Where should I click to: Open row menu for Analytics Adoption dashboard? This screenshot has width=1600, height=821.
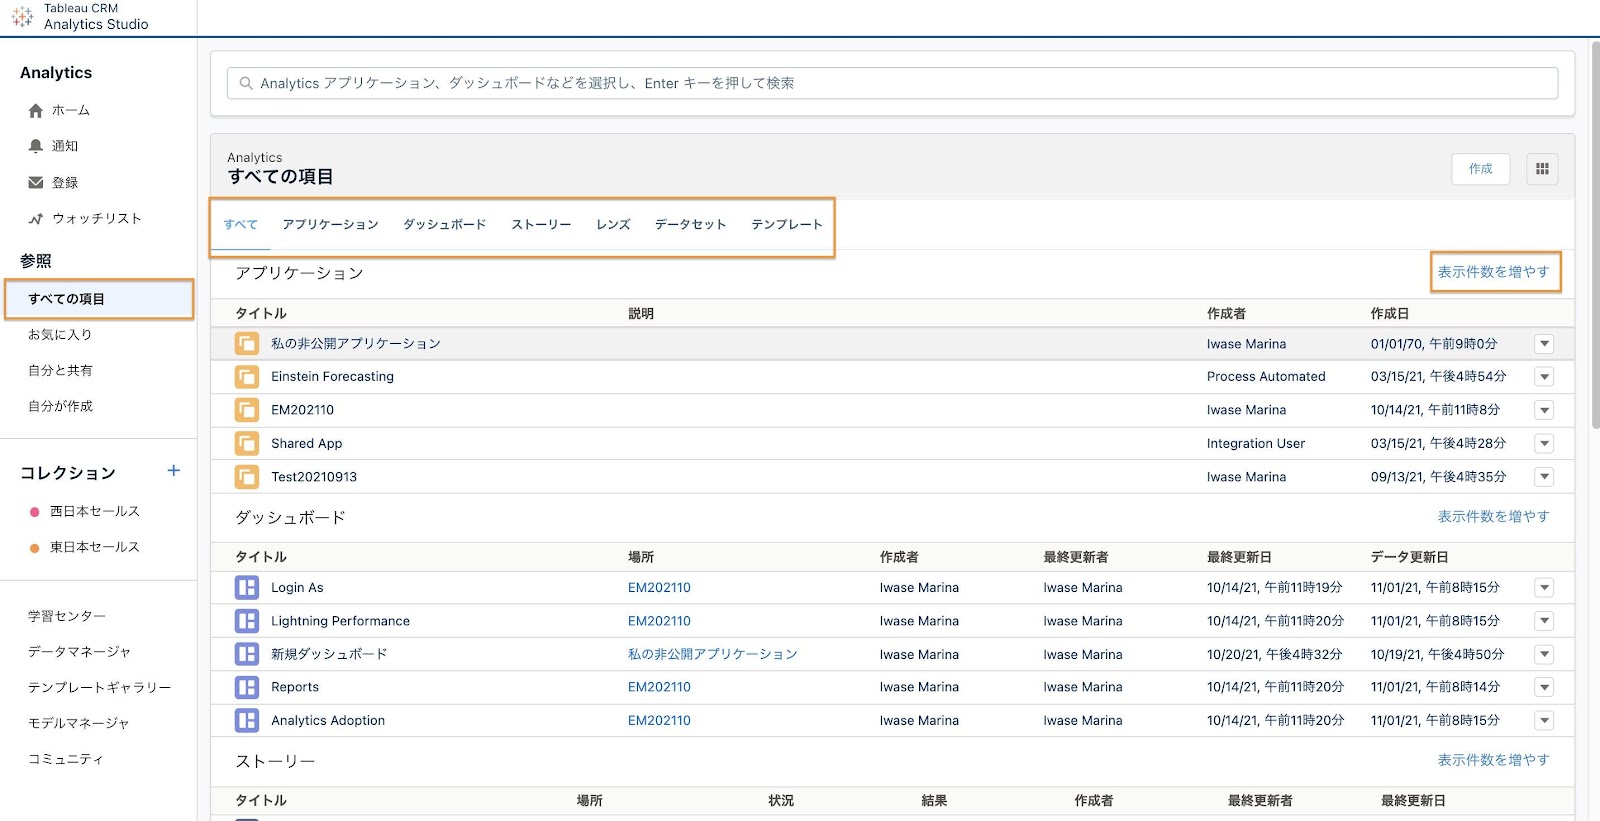tap(1544, 720)
